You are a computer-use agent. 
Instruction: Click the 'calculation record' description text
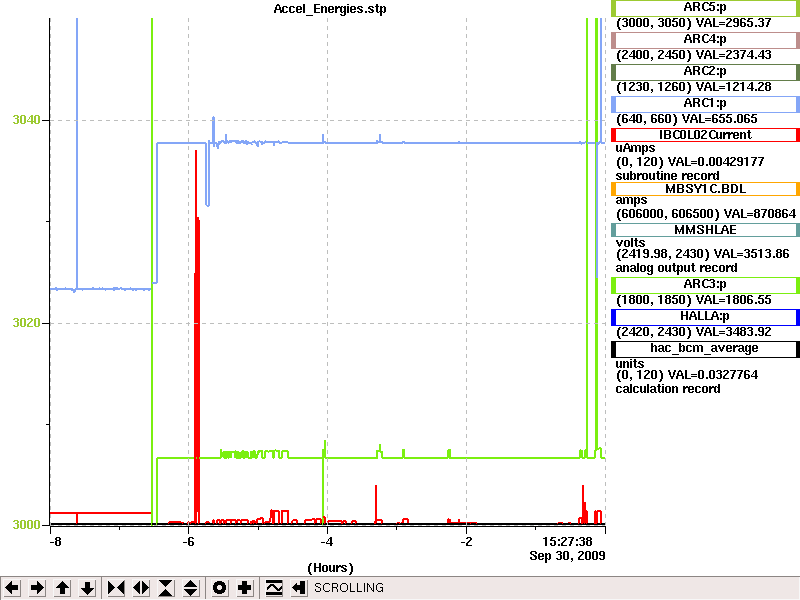point(668,389)
